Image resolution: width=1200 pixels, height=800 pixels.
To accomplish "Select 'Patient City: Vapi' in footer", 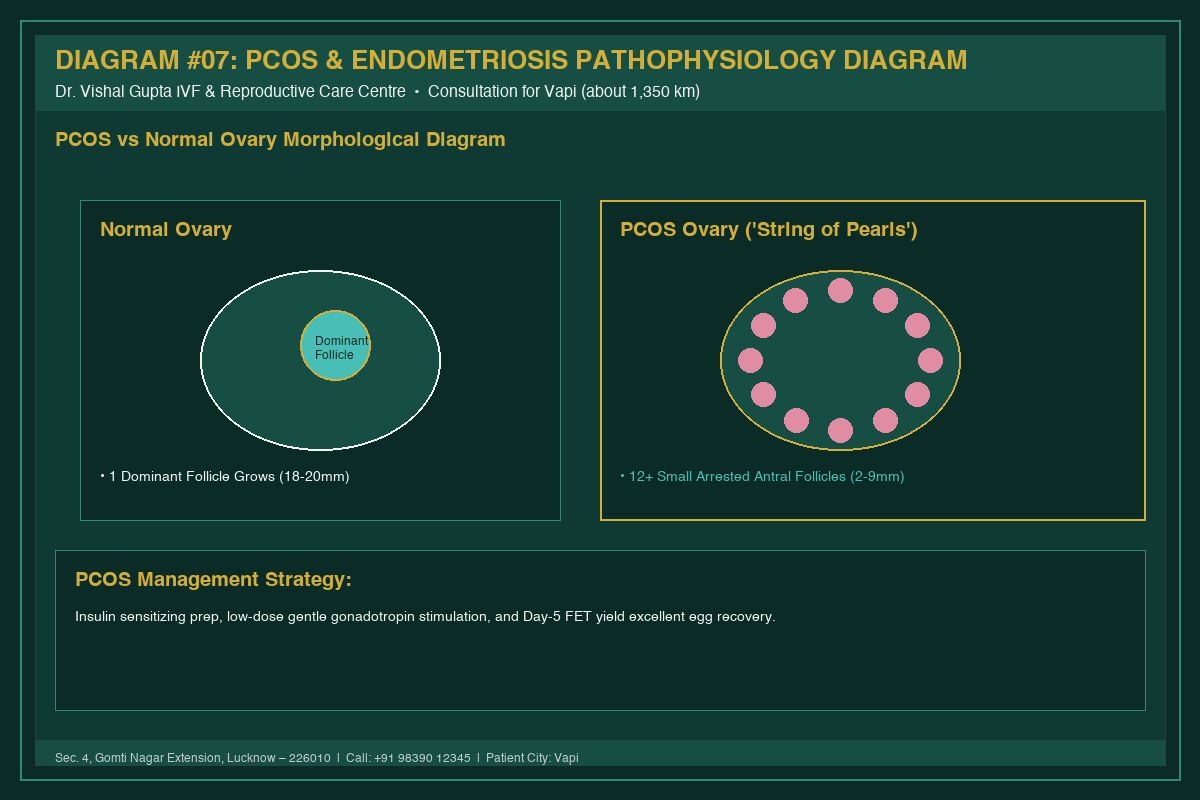I will (532, 758).
